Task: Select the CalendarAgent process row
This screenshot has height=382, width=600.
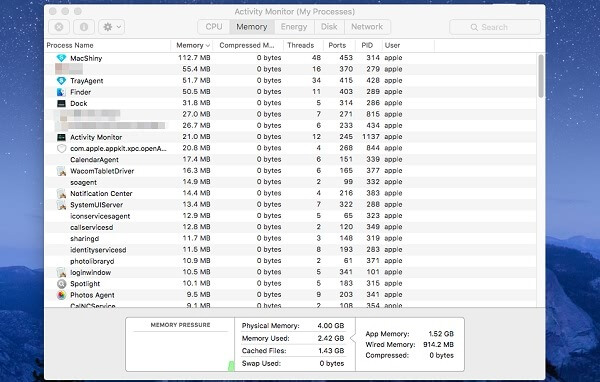Action: click(291, 159)
